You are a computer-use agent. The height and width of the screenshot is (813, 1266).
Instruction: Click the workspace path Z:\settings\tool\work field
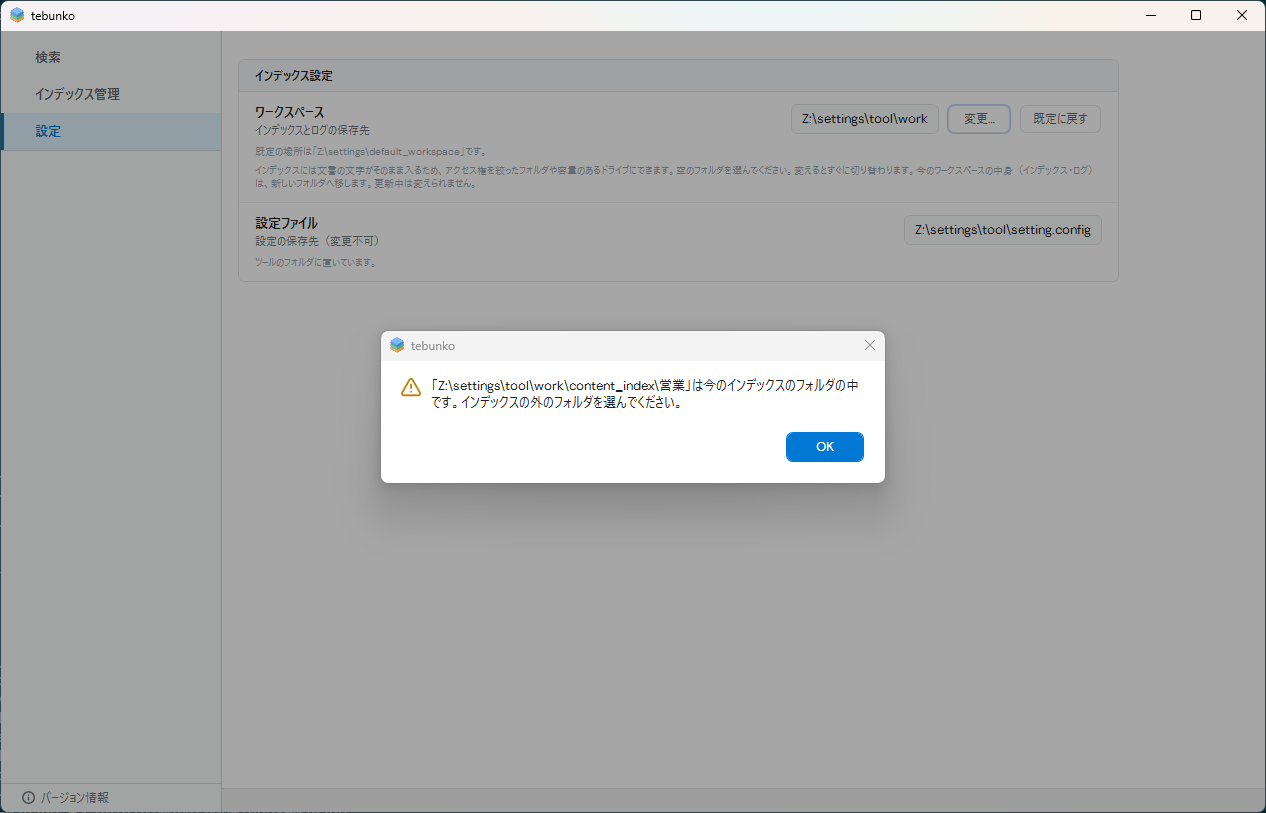pos(865,119)
